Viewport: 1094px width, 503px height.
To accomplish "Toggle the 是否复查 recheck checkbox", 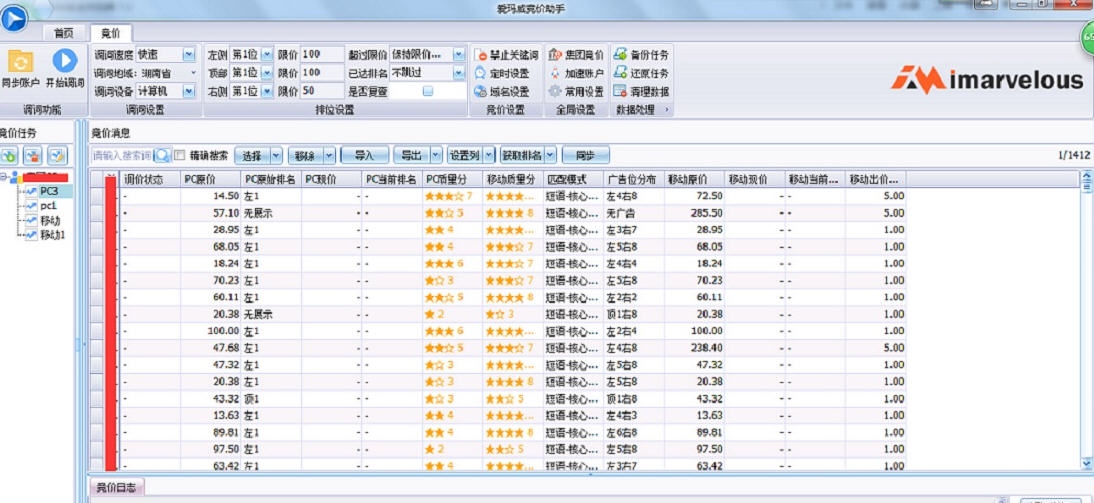I will point(428,91).
